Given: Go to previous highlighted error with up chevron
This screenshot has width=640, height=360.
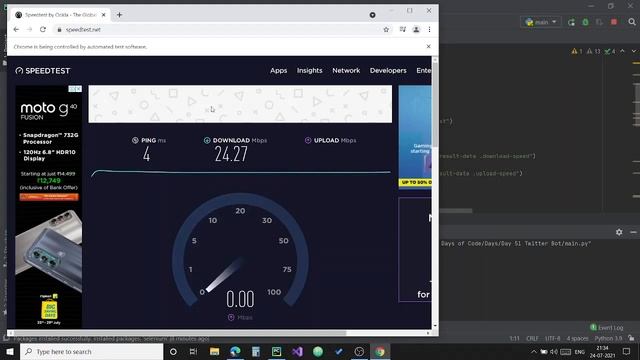Looking at the screenshot, I should [x=622, y=51].
